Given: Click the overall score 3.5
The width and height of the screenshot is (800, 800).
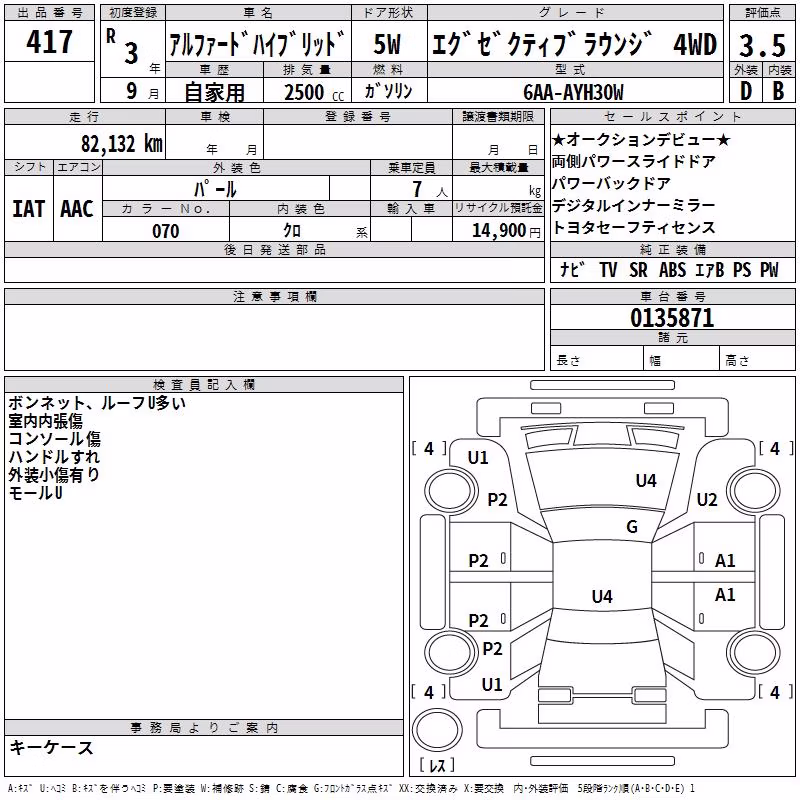Looking at the screenshot, I should point(762,45).
